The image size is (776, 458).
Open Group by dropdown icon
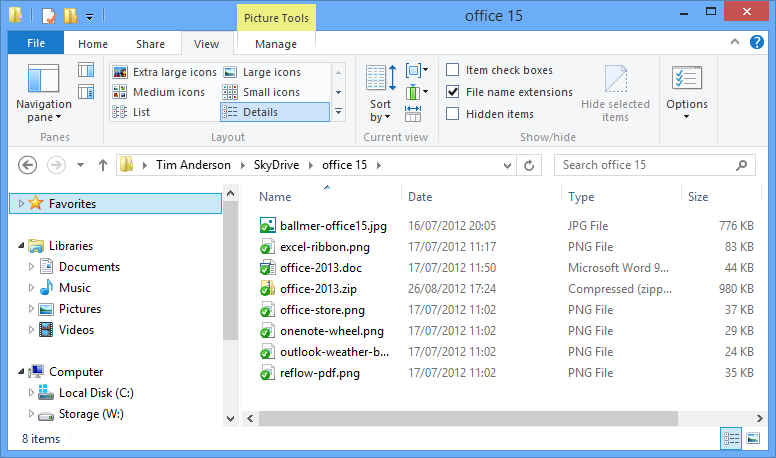click(x=417, y=70)
